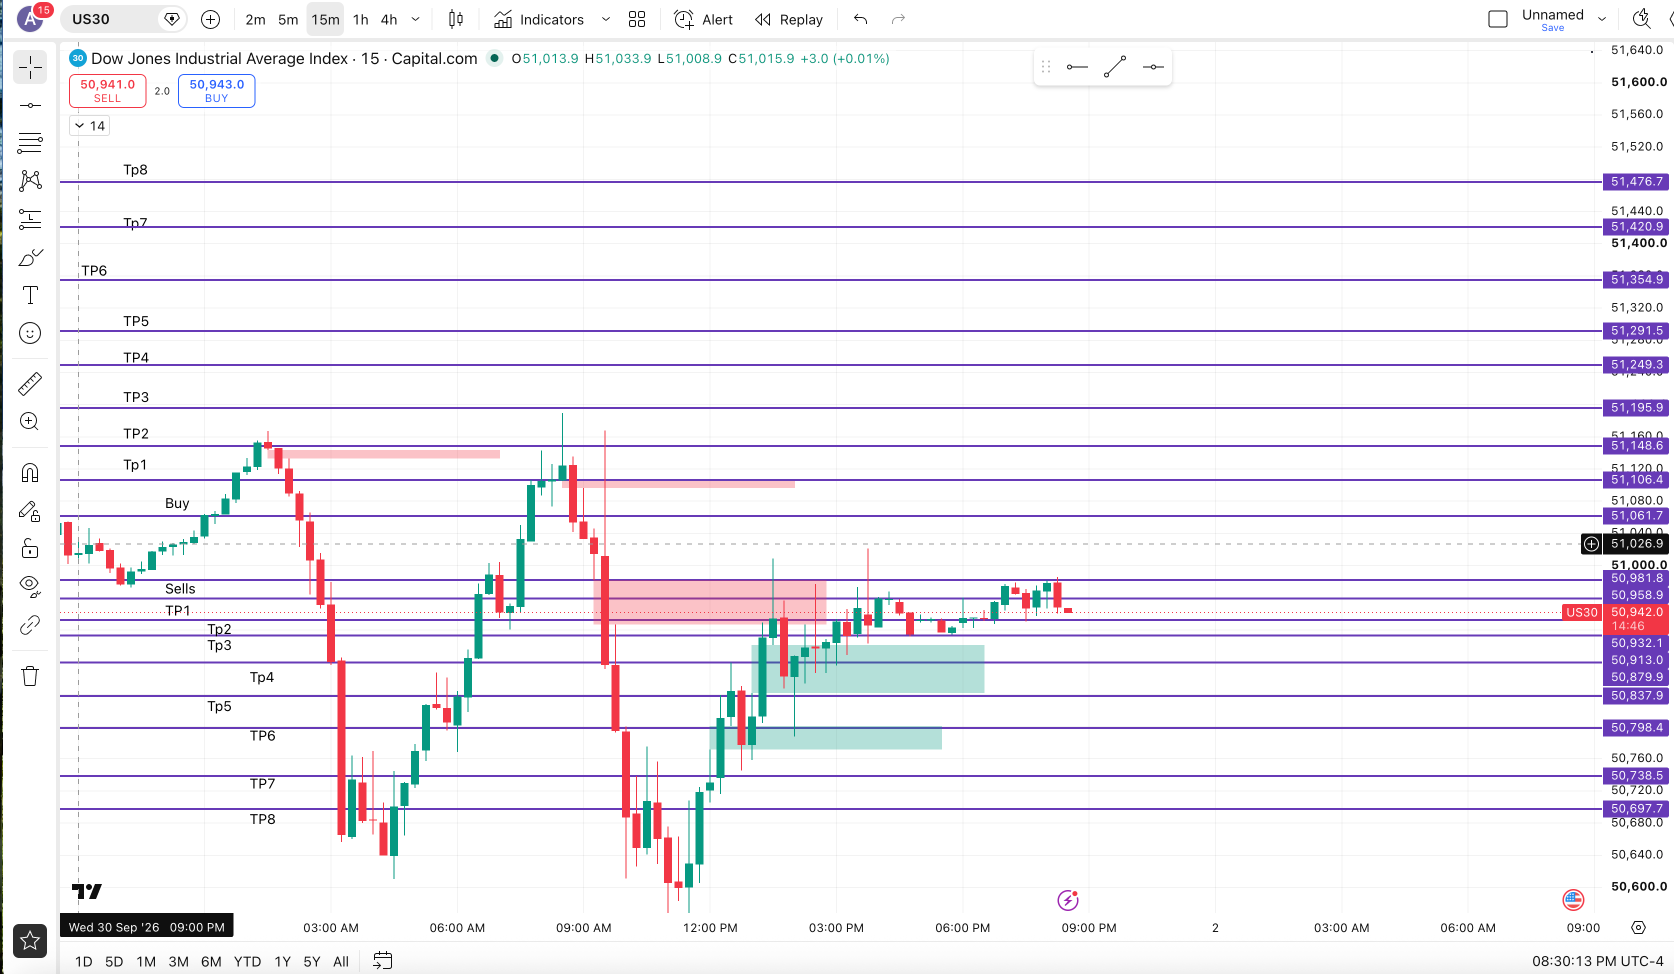Select the ruler measure tool
The height and width of the screenshot is (974, 1674).
click(30, 383)
